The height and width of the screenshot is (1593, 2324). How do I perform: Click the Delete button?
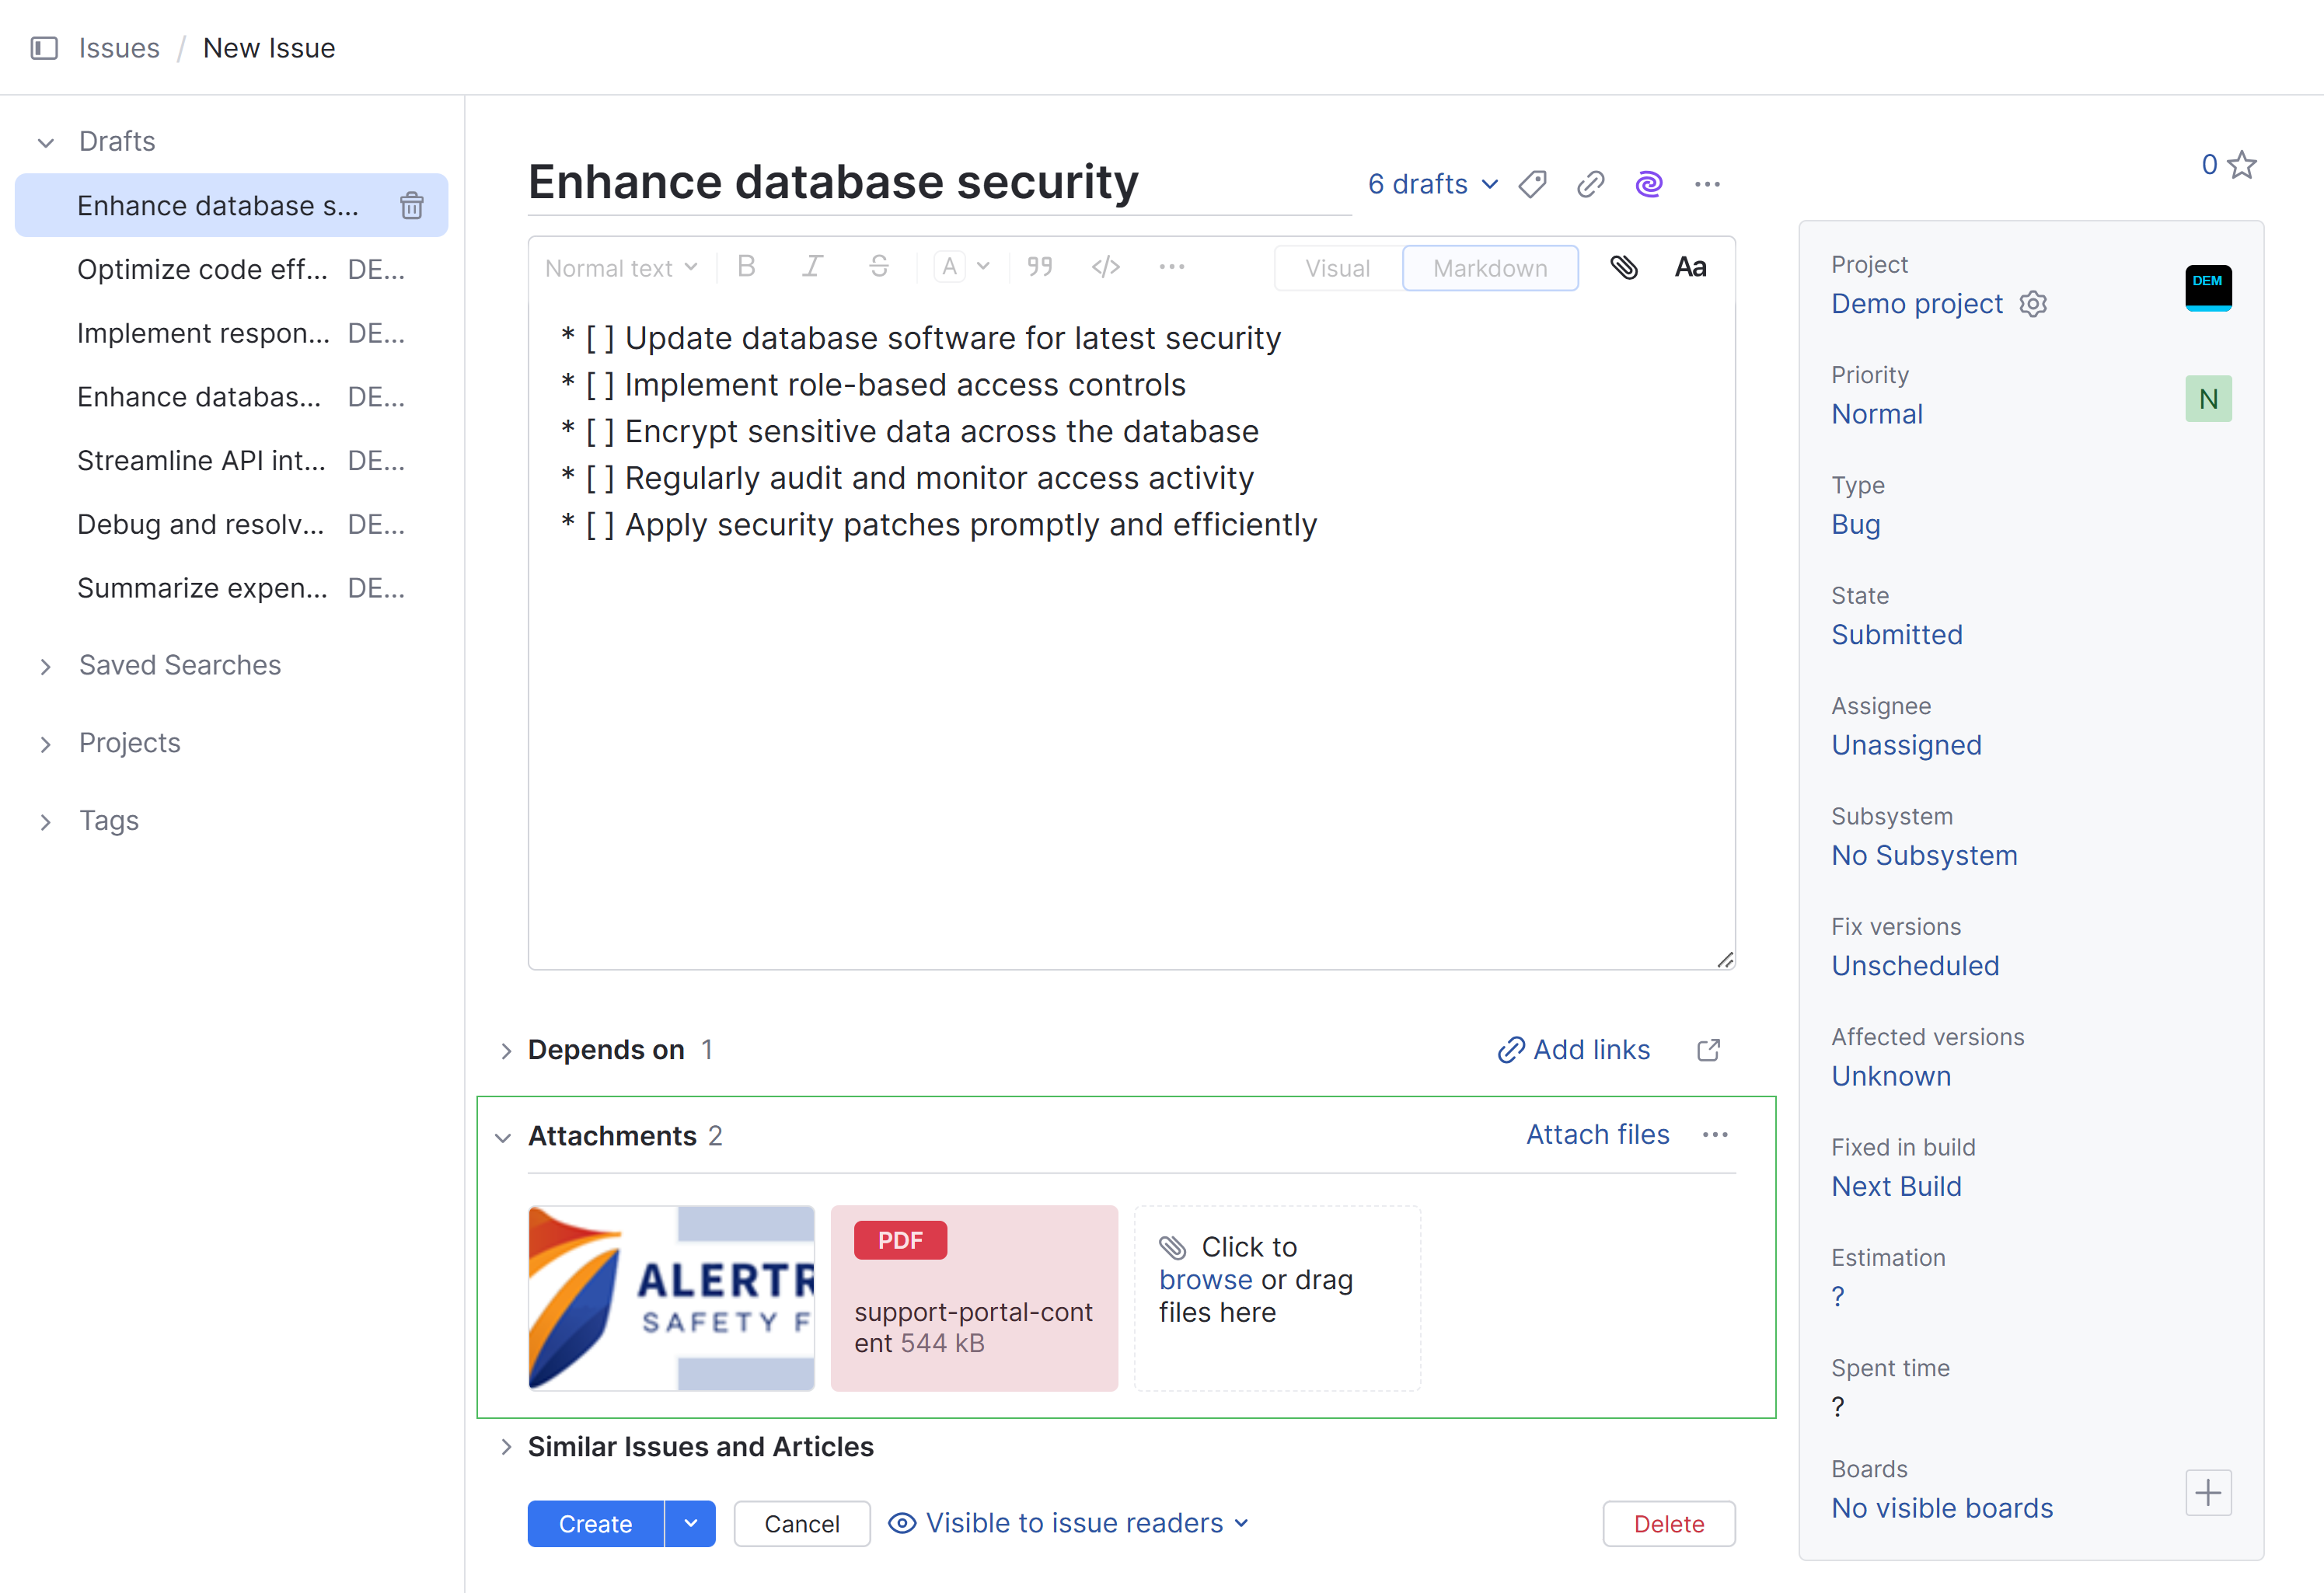click(1668, 1523)
